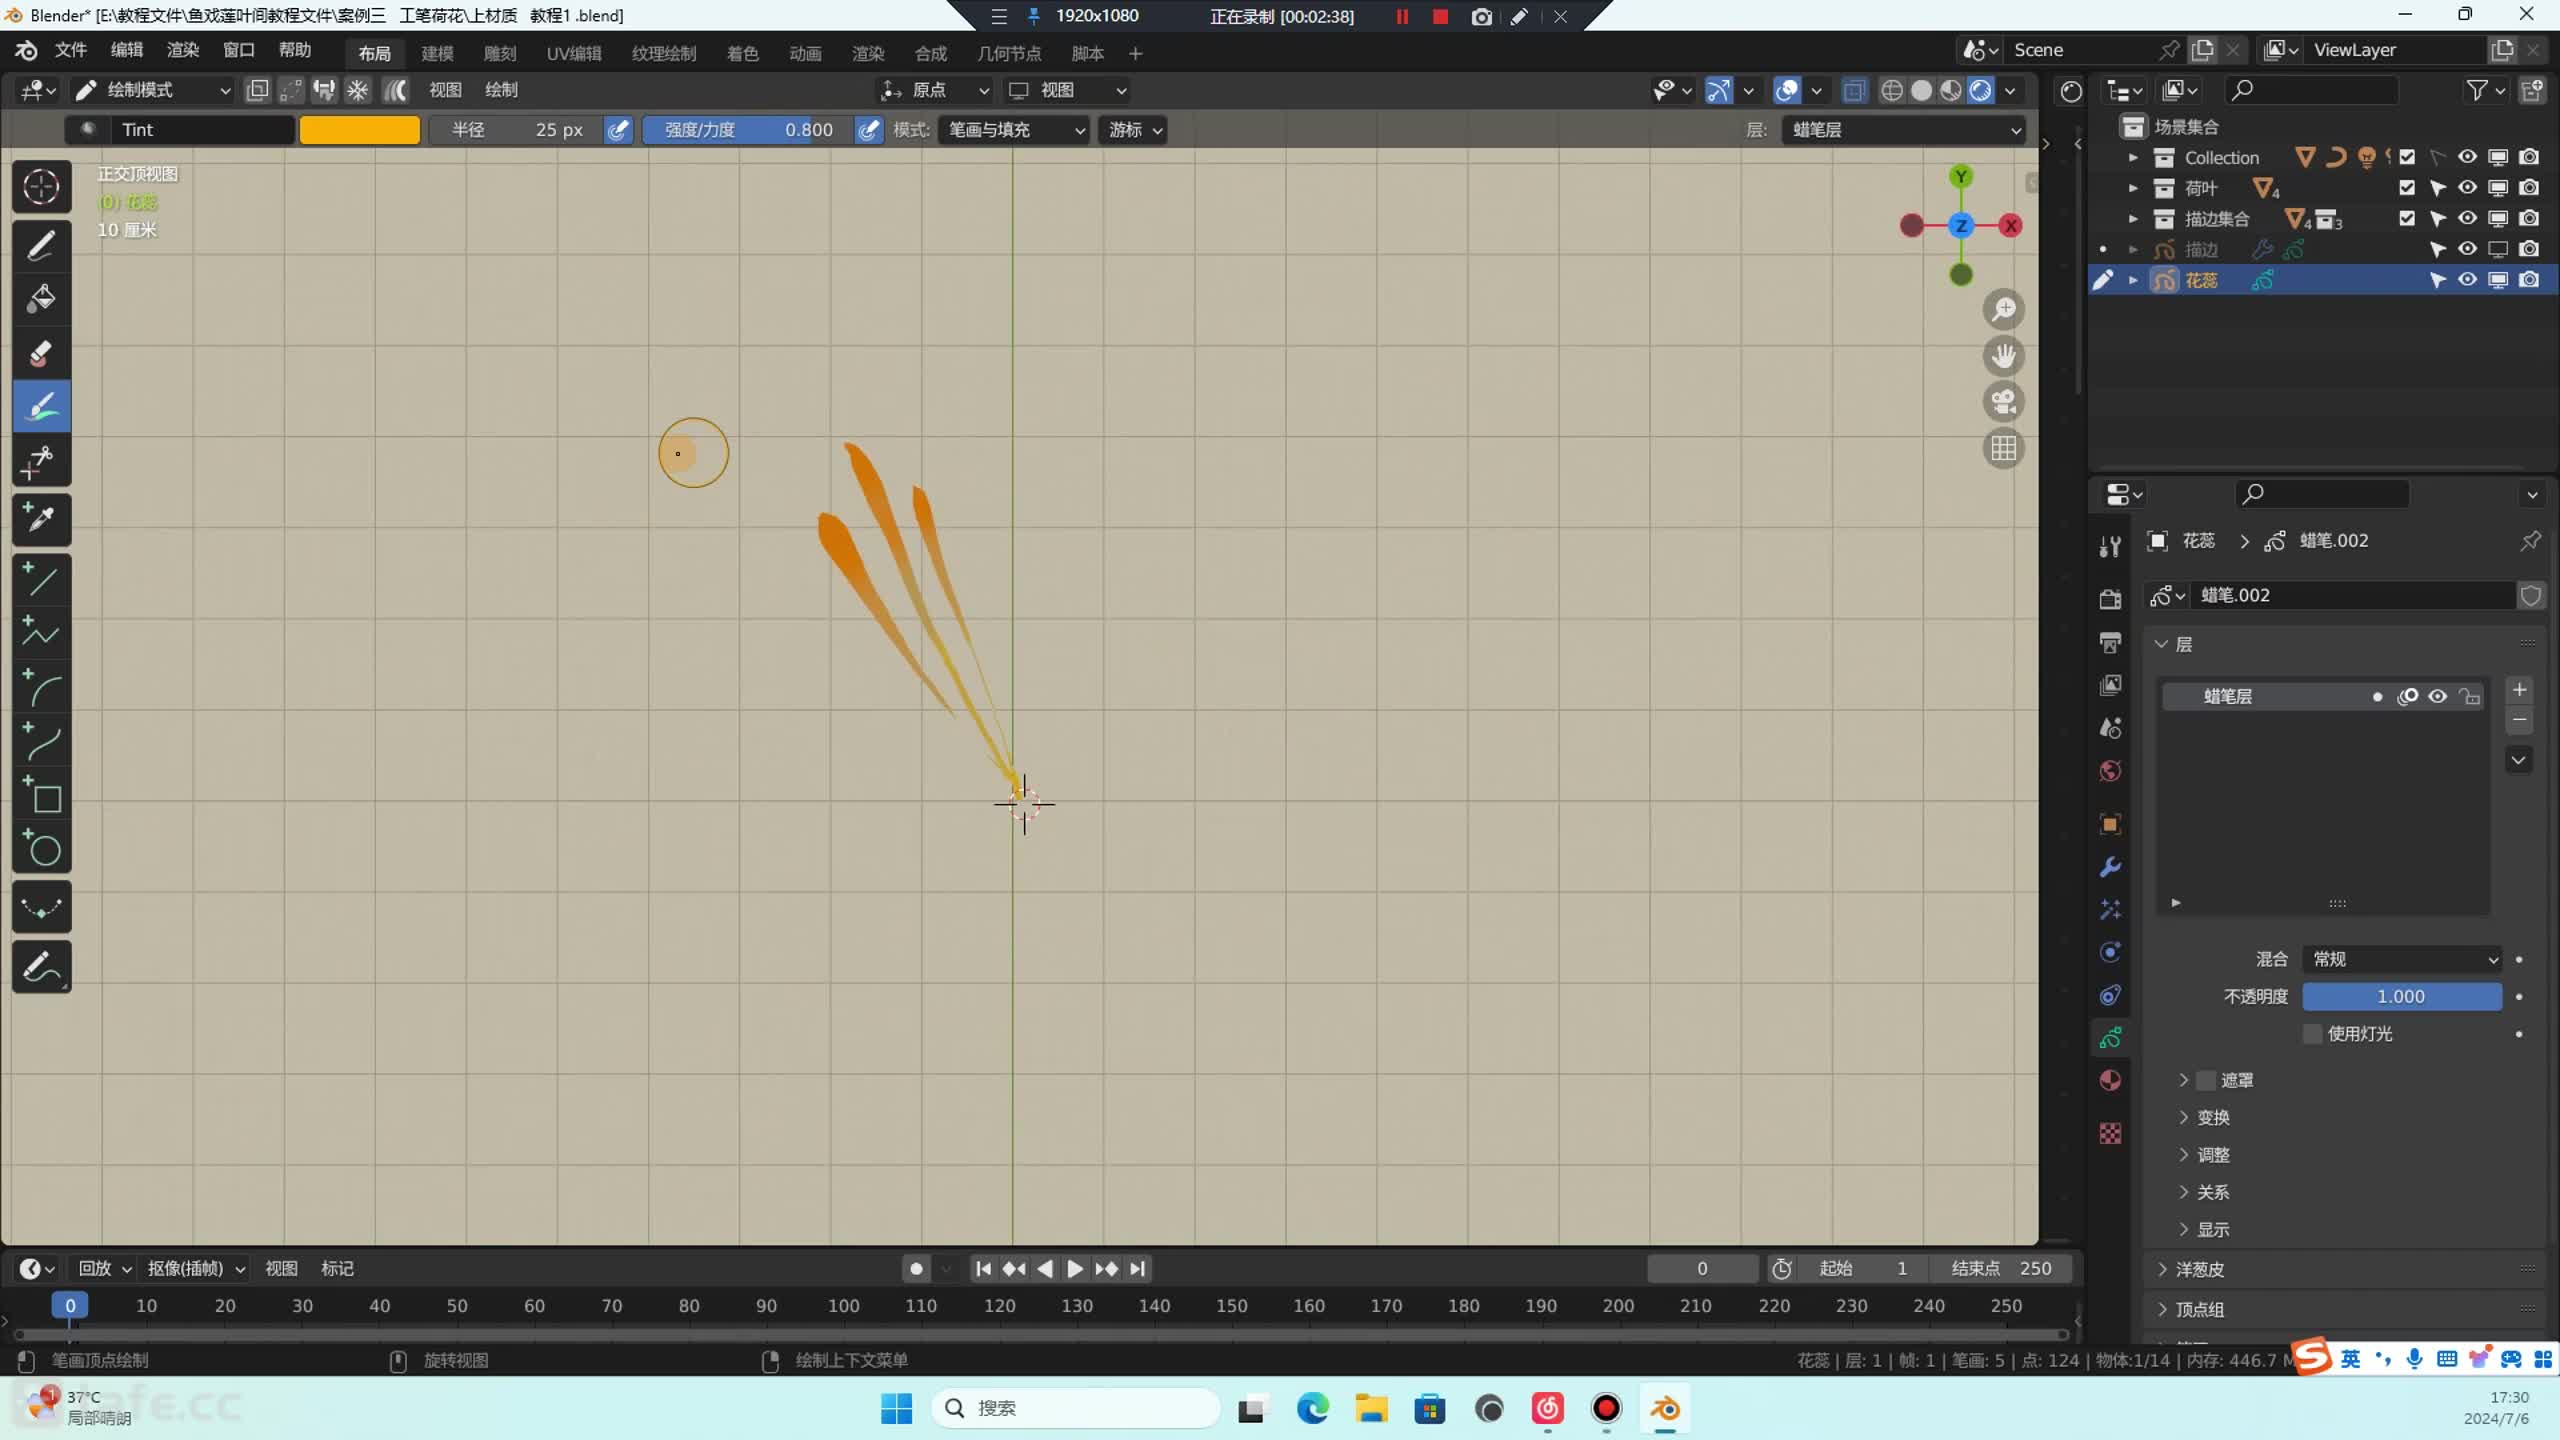Image resolution: width=2560 pixels, height=1440 pixels.
Task: Select the Draw pencil tool
Action: [x=41, y=245]
